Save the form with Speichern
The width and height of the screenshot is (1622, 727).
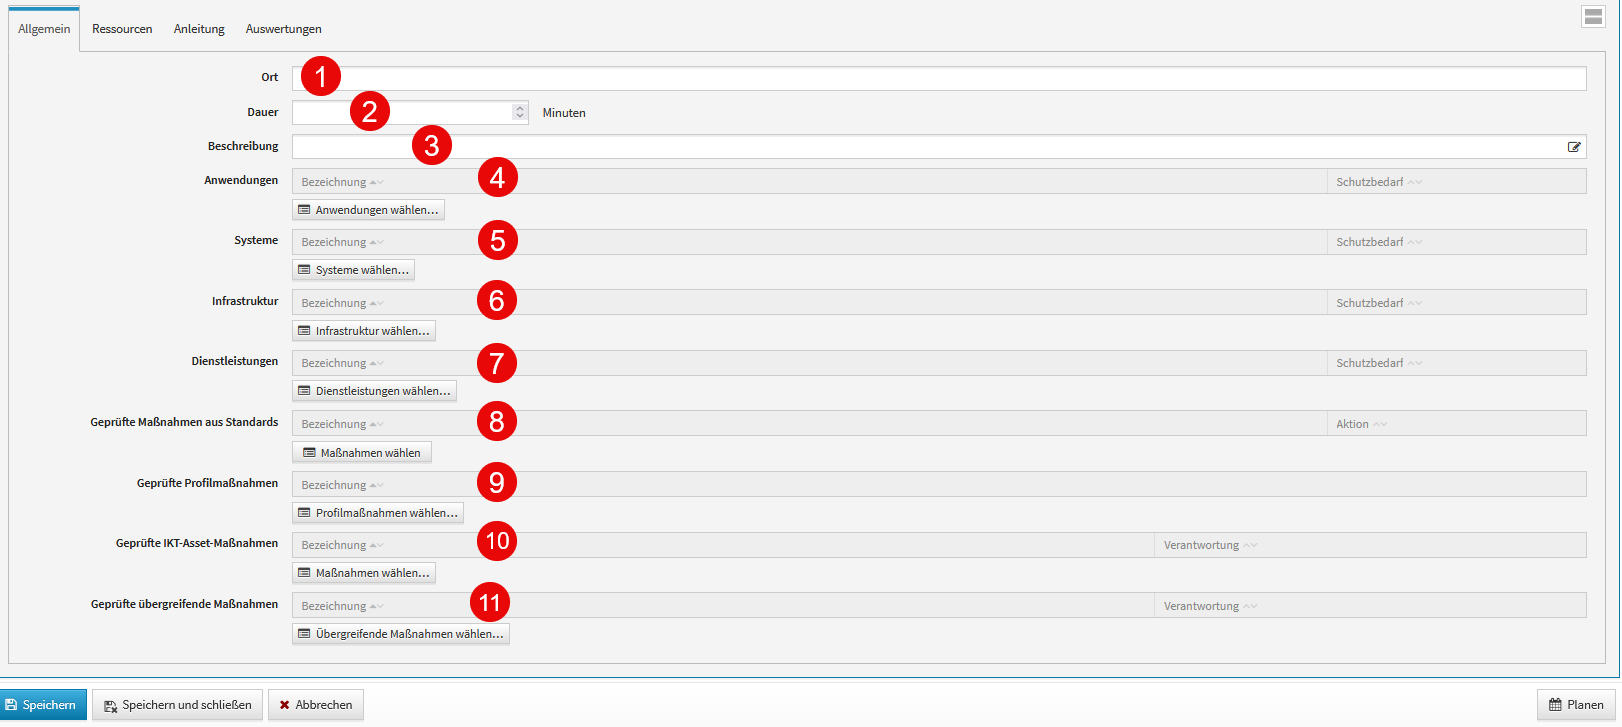pyautogui.click(x=43, y=705)
